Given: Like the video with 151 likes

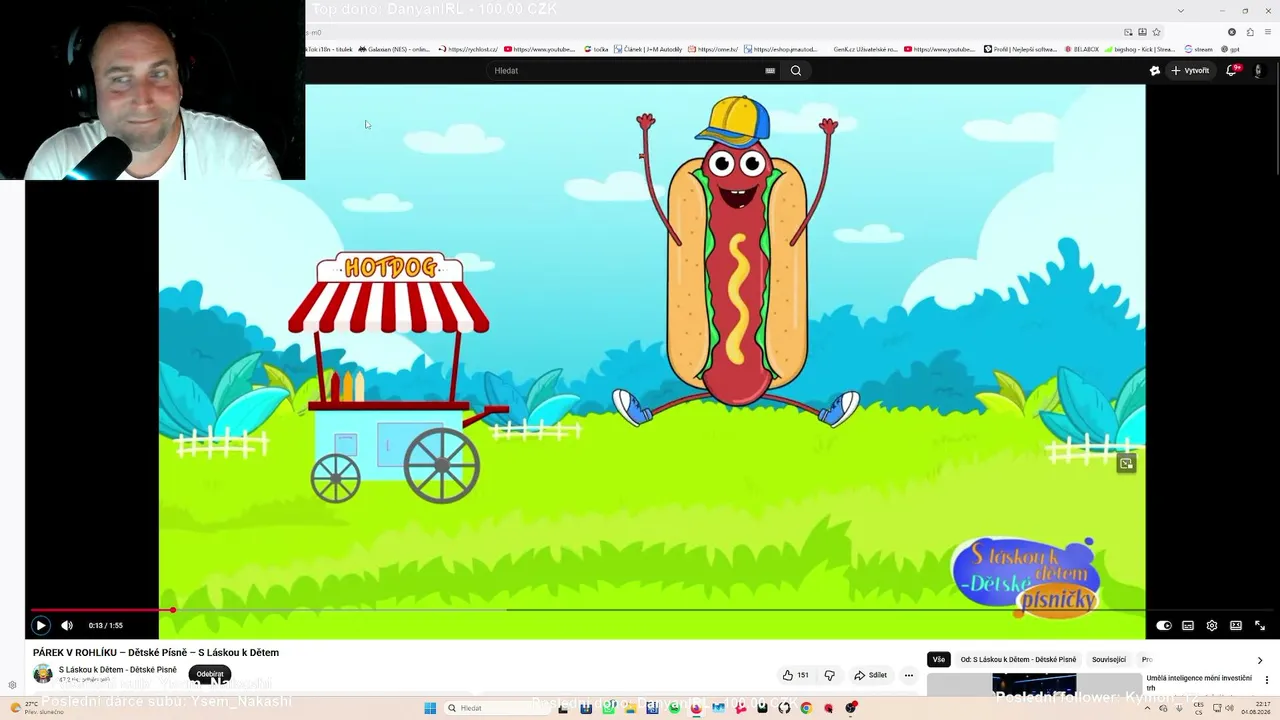Looking at the screenshot, I should (796, 675).
